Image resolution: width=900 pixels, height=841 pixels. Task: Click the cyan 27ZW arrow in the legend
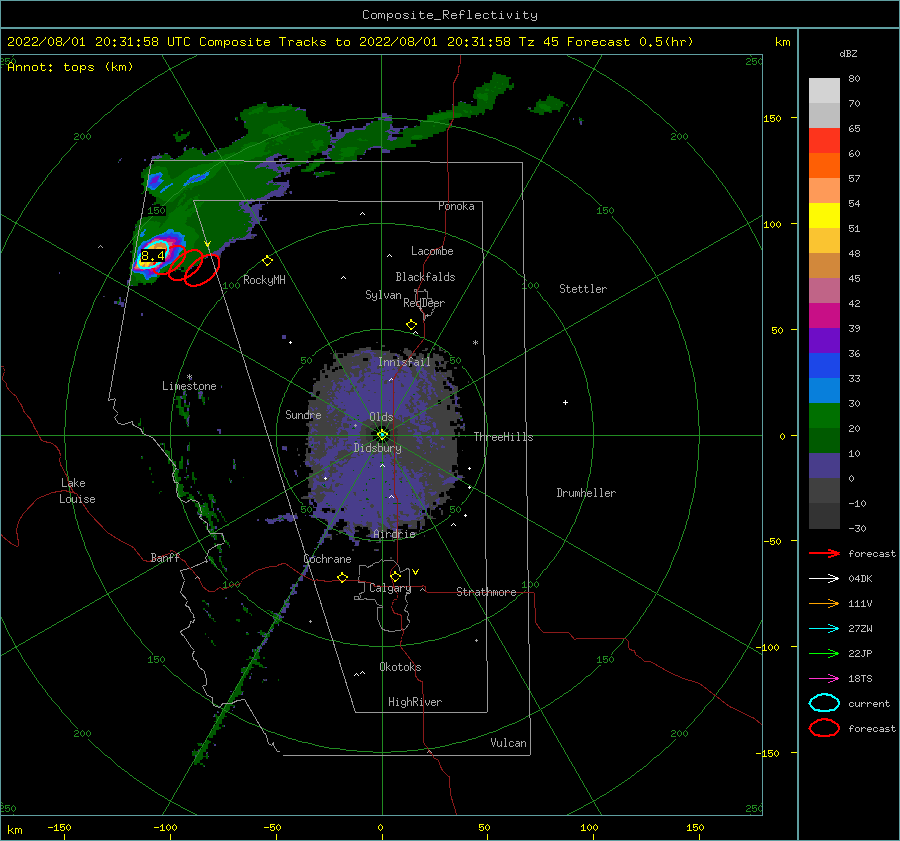(824, 629)
